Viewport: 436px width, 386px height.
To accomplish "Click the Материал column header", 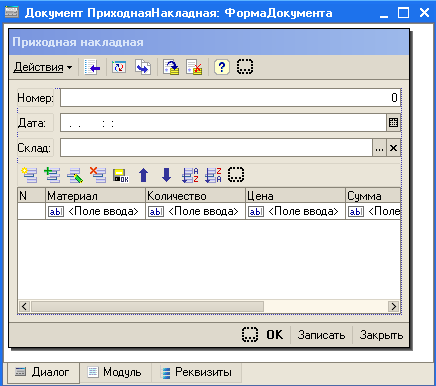I will 95,196.
